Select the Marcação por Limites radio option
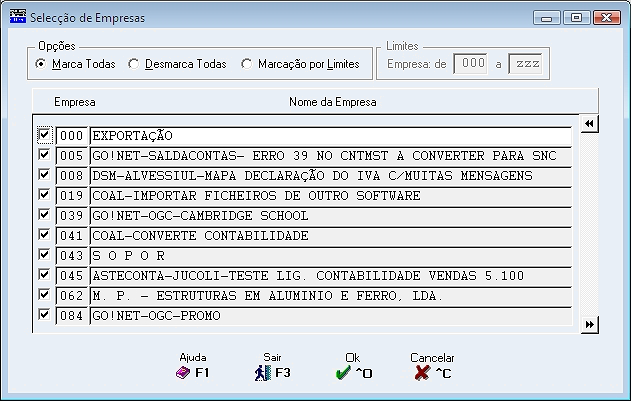The width and height of the screenshot is (631, 401). tap(247, 64)
